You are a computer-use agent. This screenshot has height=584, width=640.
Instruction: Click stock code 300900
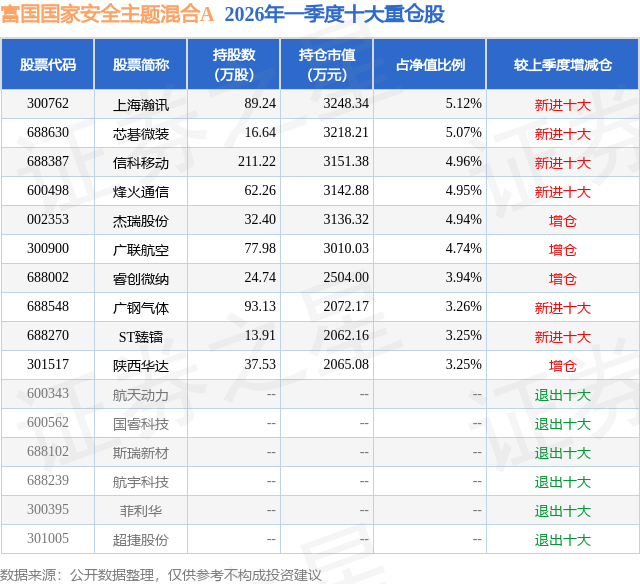point(48,249)
